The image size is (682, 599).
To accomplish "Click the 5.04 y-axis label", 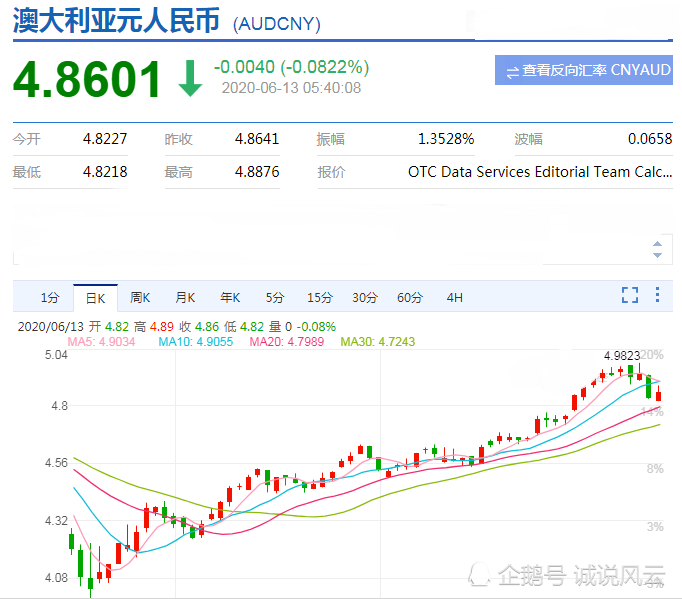I will (56, 355).
